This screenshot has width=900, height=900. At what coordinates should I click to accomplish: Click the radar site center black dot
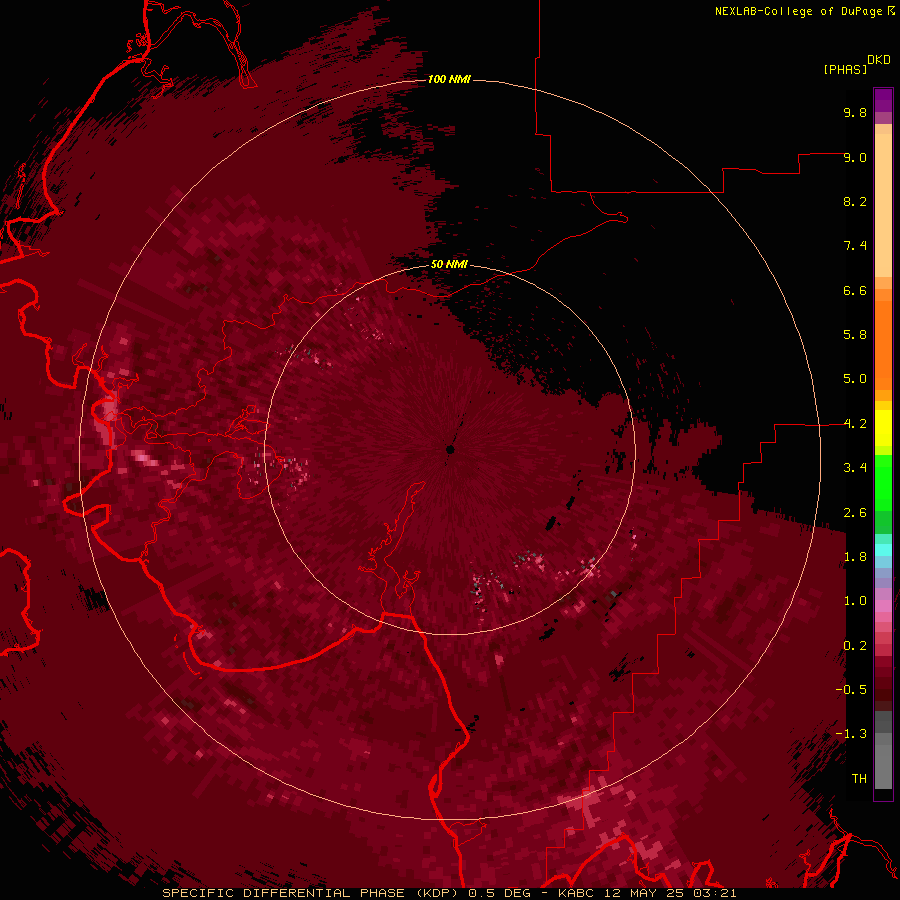coord(450,449)
